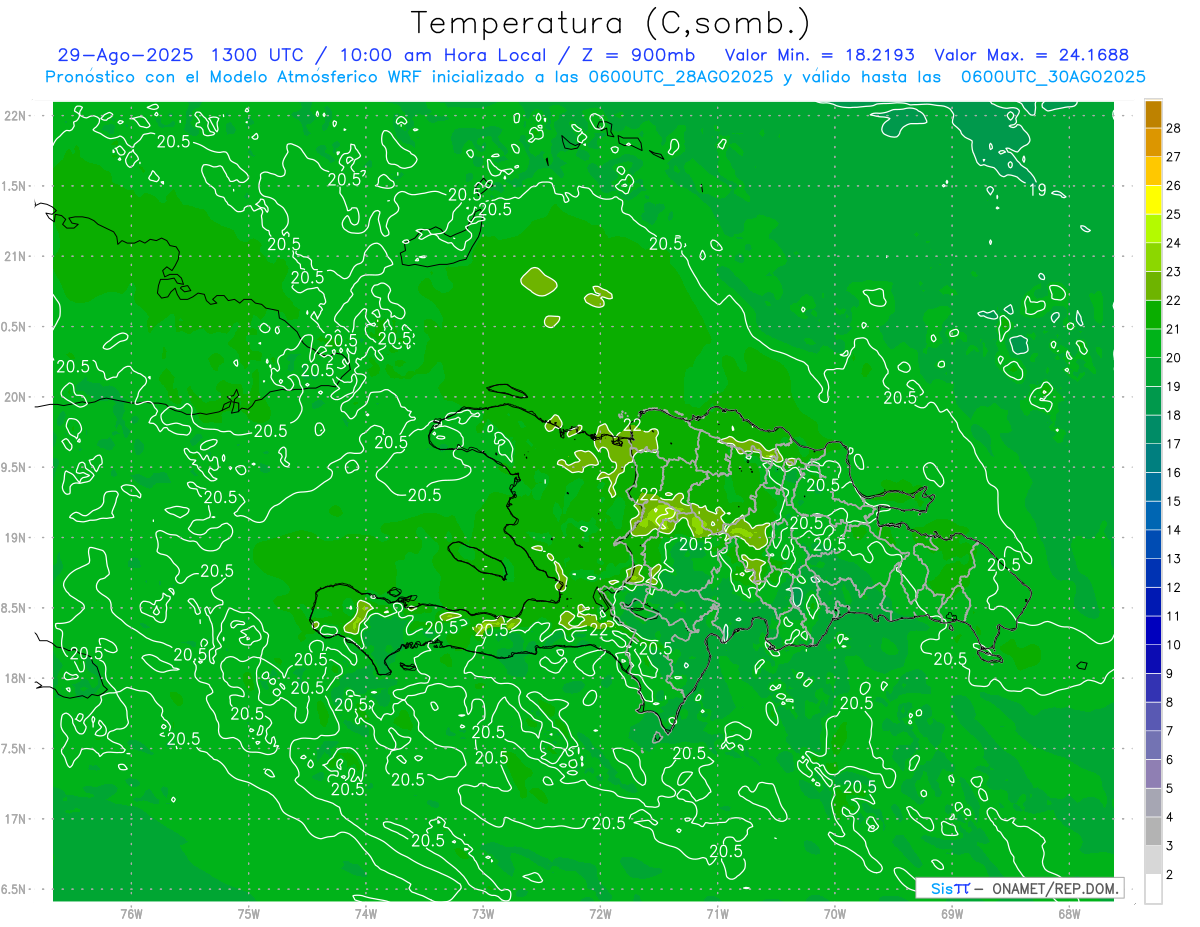This screenshot has width=1200, height=927.
Task: Click the "71W" longitude axis label
Action: 717,913
